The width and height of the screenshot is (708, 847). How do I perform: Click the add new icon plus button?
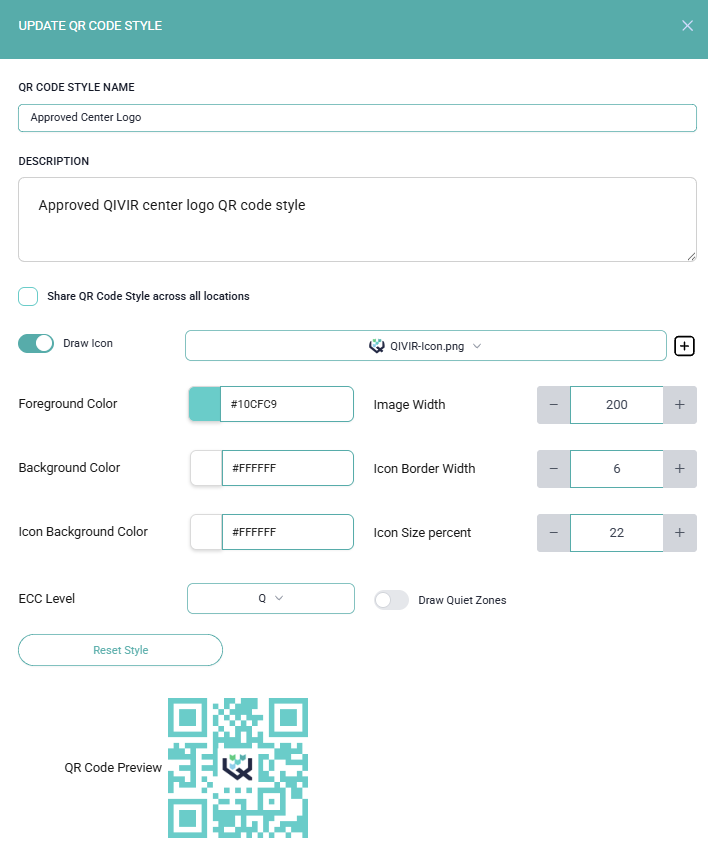pos(685,346)
